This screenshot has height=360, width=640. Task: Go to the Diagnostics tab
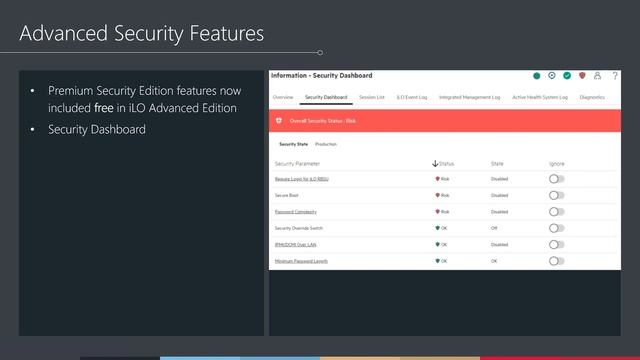point(592,97)
